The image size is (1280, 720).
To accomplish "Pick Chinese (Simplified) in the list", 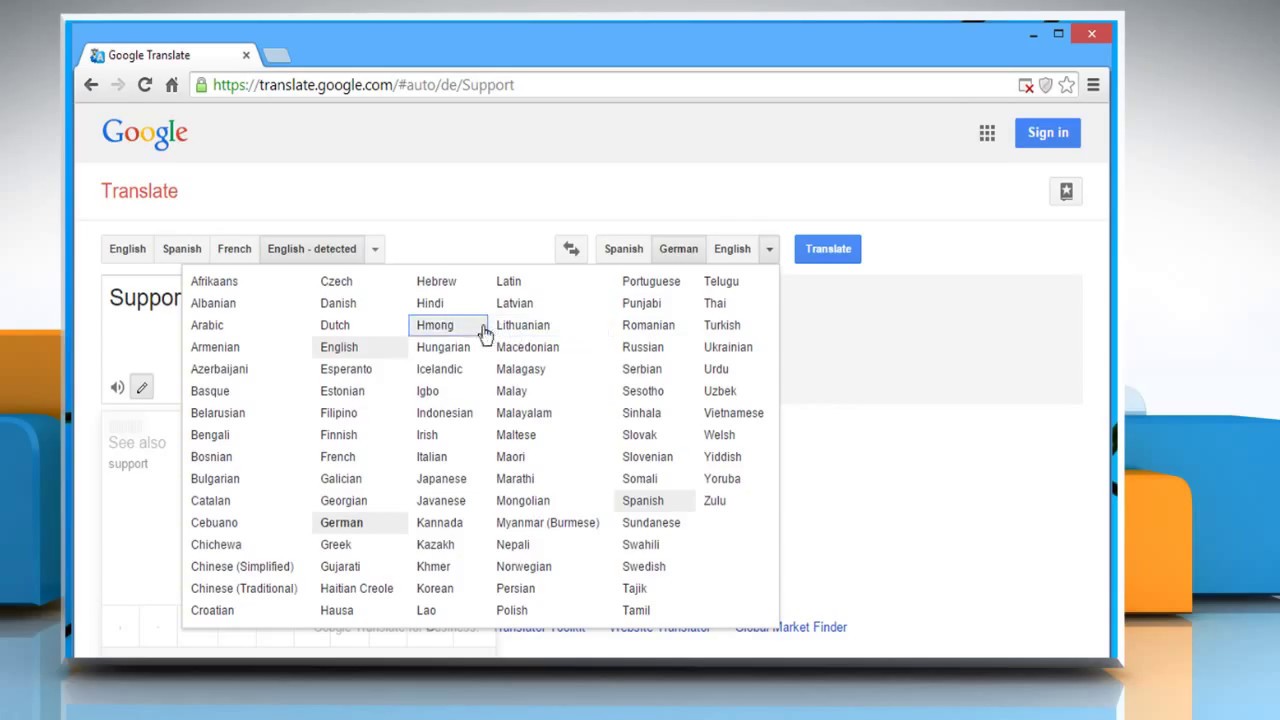I will (x=242, y=566).
